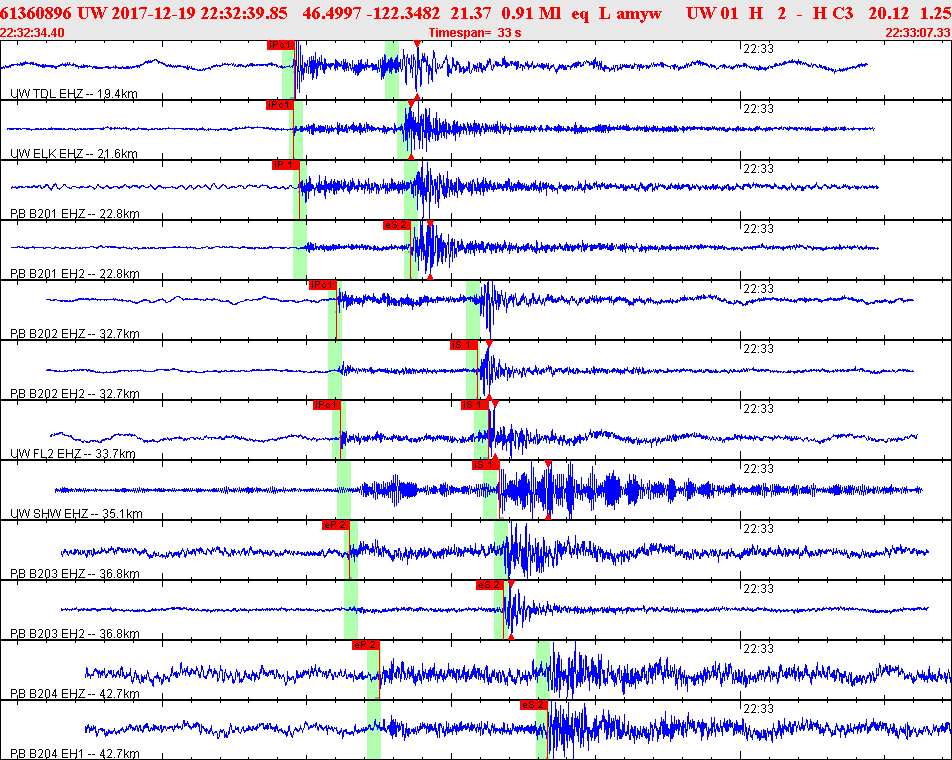Select bottom amplitude triangle on B203 EH2

click(x=511, y=637)
